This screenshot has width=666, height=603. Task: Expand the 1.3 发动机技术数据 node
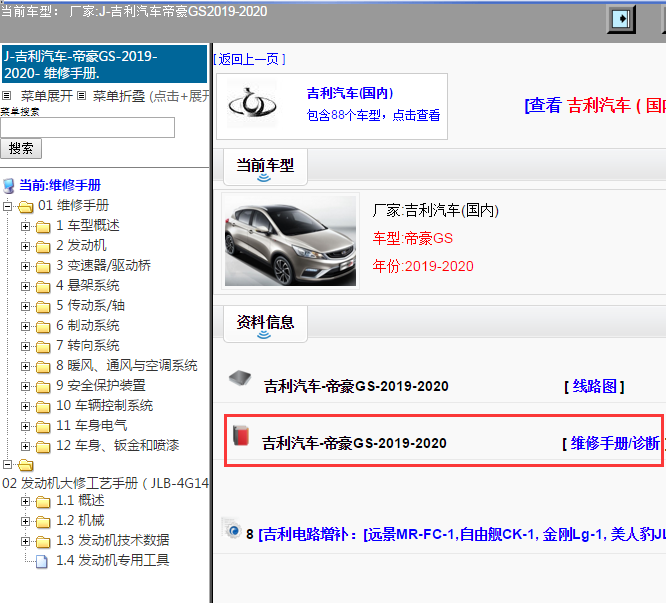(25, 541)
